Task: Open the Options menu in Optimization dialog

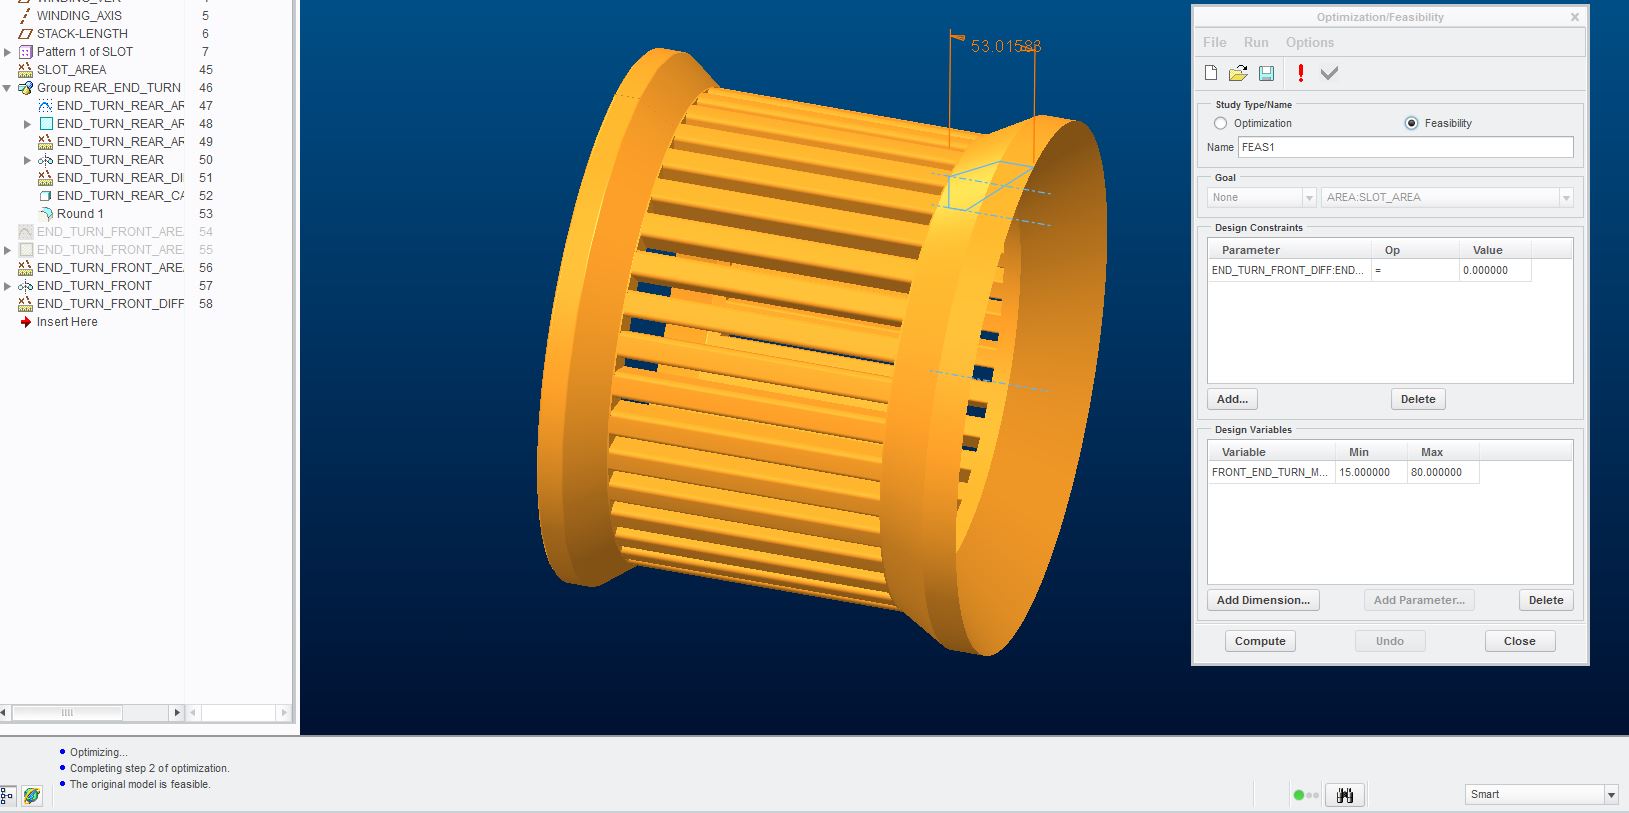Action: pyautogui.click(x=1310, y=42)
